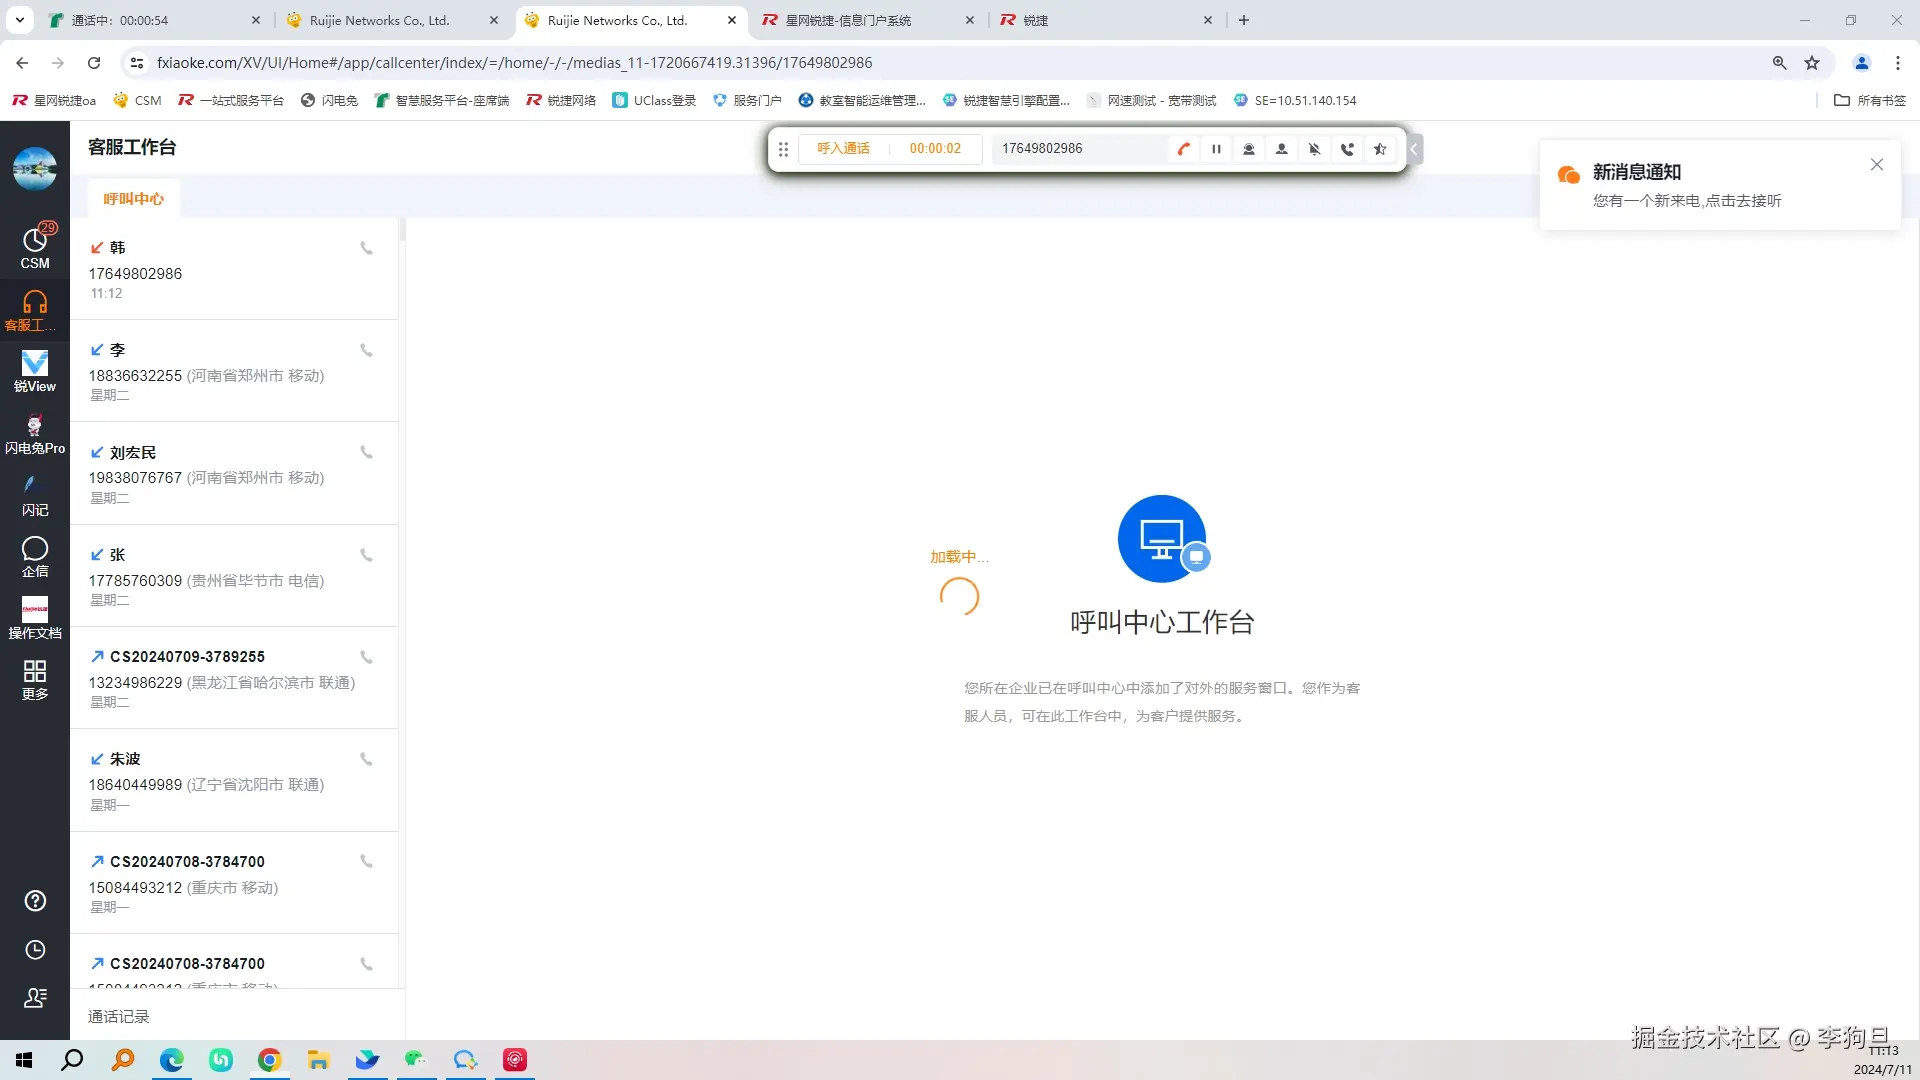Open the 通话记录 link at bottom
The width and height of the screenshot is (1920, 1080).
pyautogui.click(x=118, y=1016)
